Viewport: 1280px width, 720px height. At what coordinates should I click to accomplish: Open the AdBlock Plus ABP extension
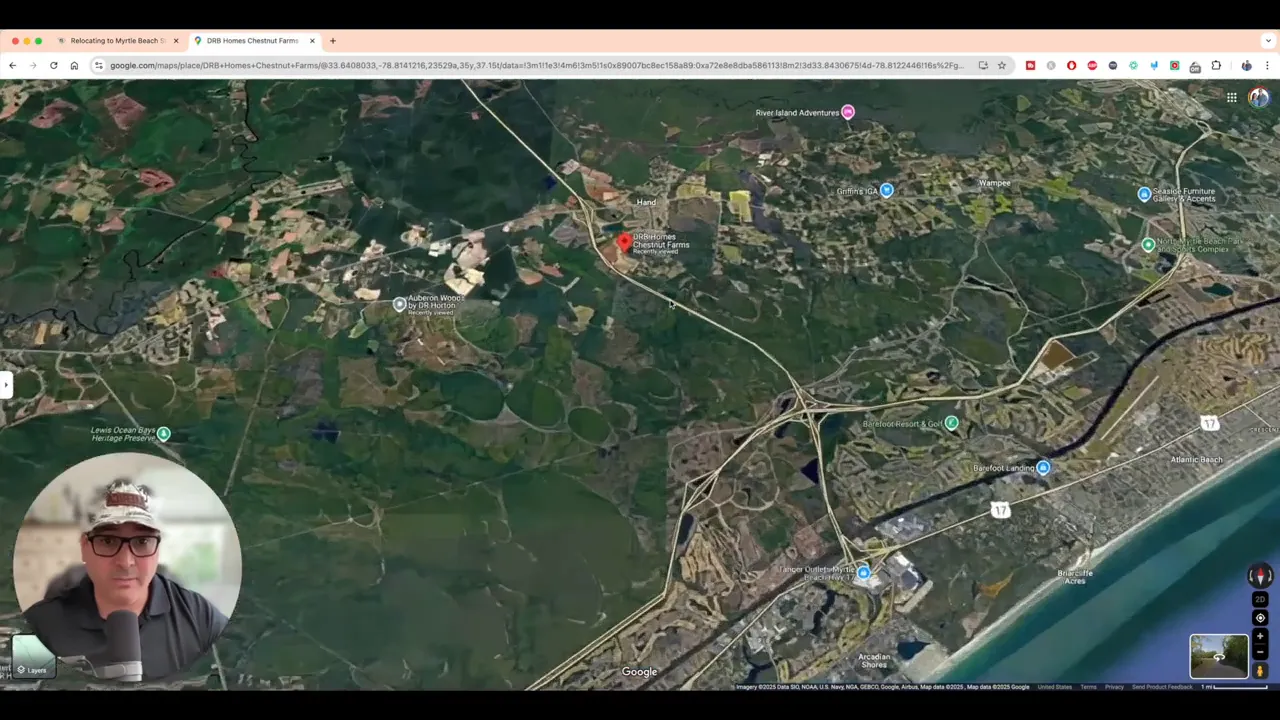[x=1092, y=66]
